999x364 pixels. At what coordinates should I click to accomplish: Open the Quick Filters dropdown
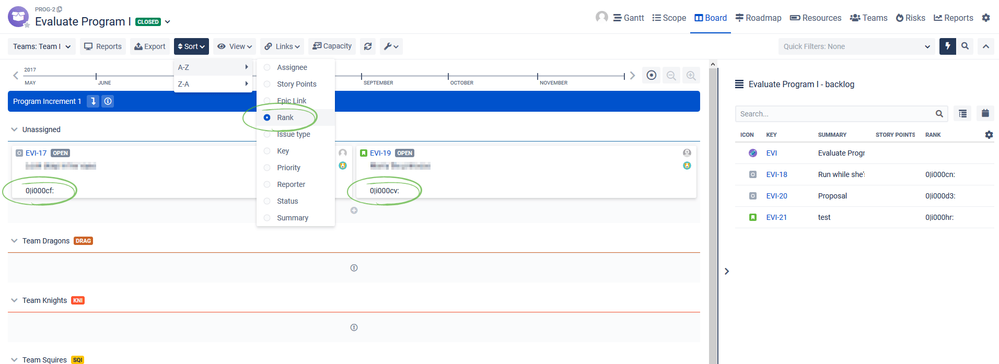(x=856, y=47)
